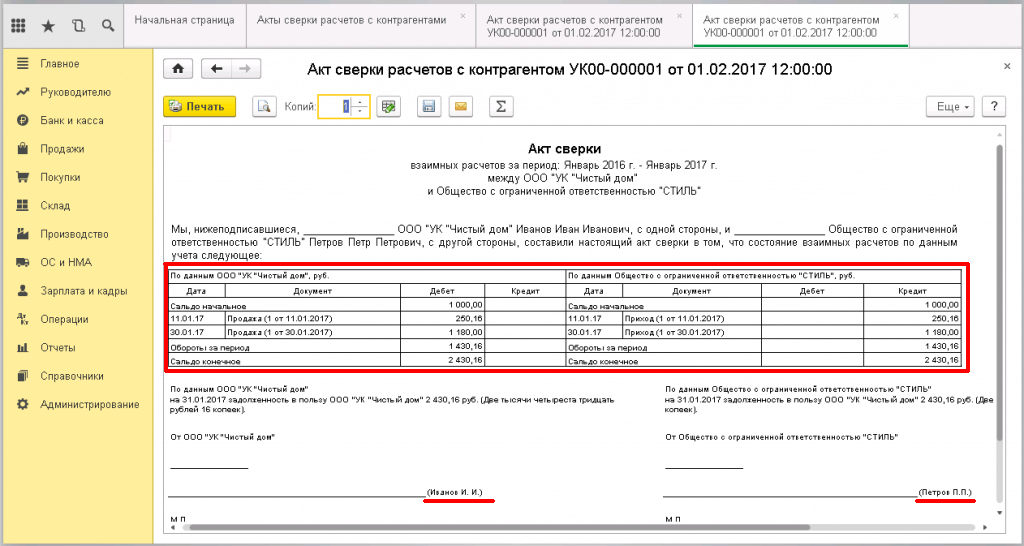This screenshot has width=1024, height=546.
Task: Open the Favorites star icon
Action: click(48, 25)
